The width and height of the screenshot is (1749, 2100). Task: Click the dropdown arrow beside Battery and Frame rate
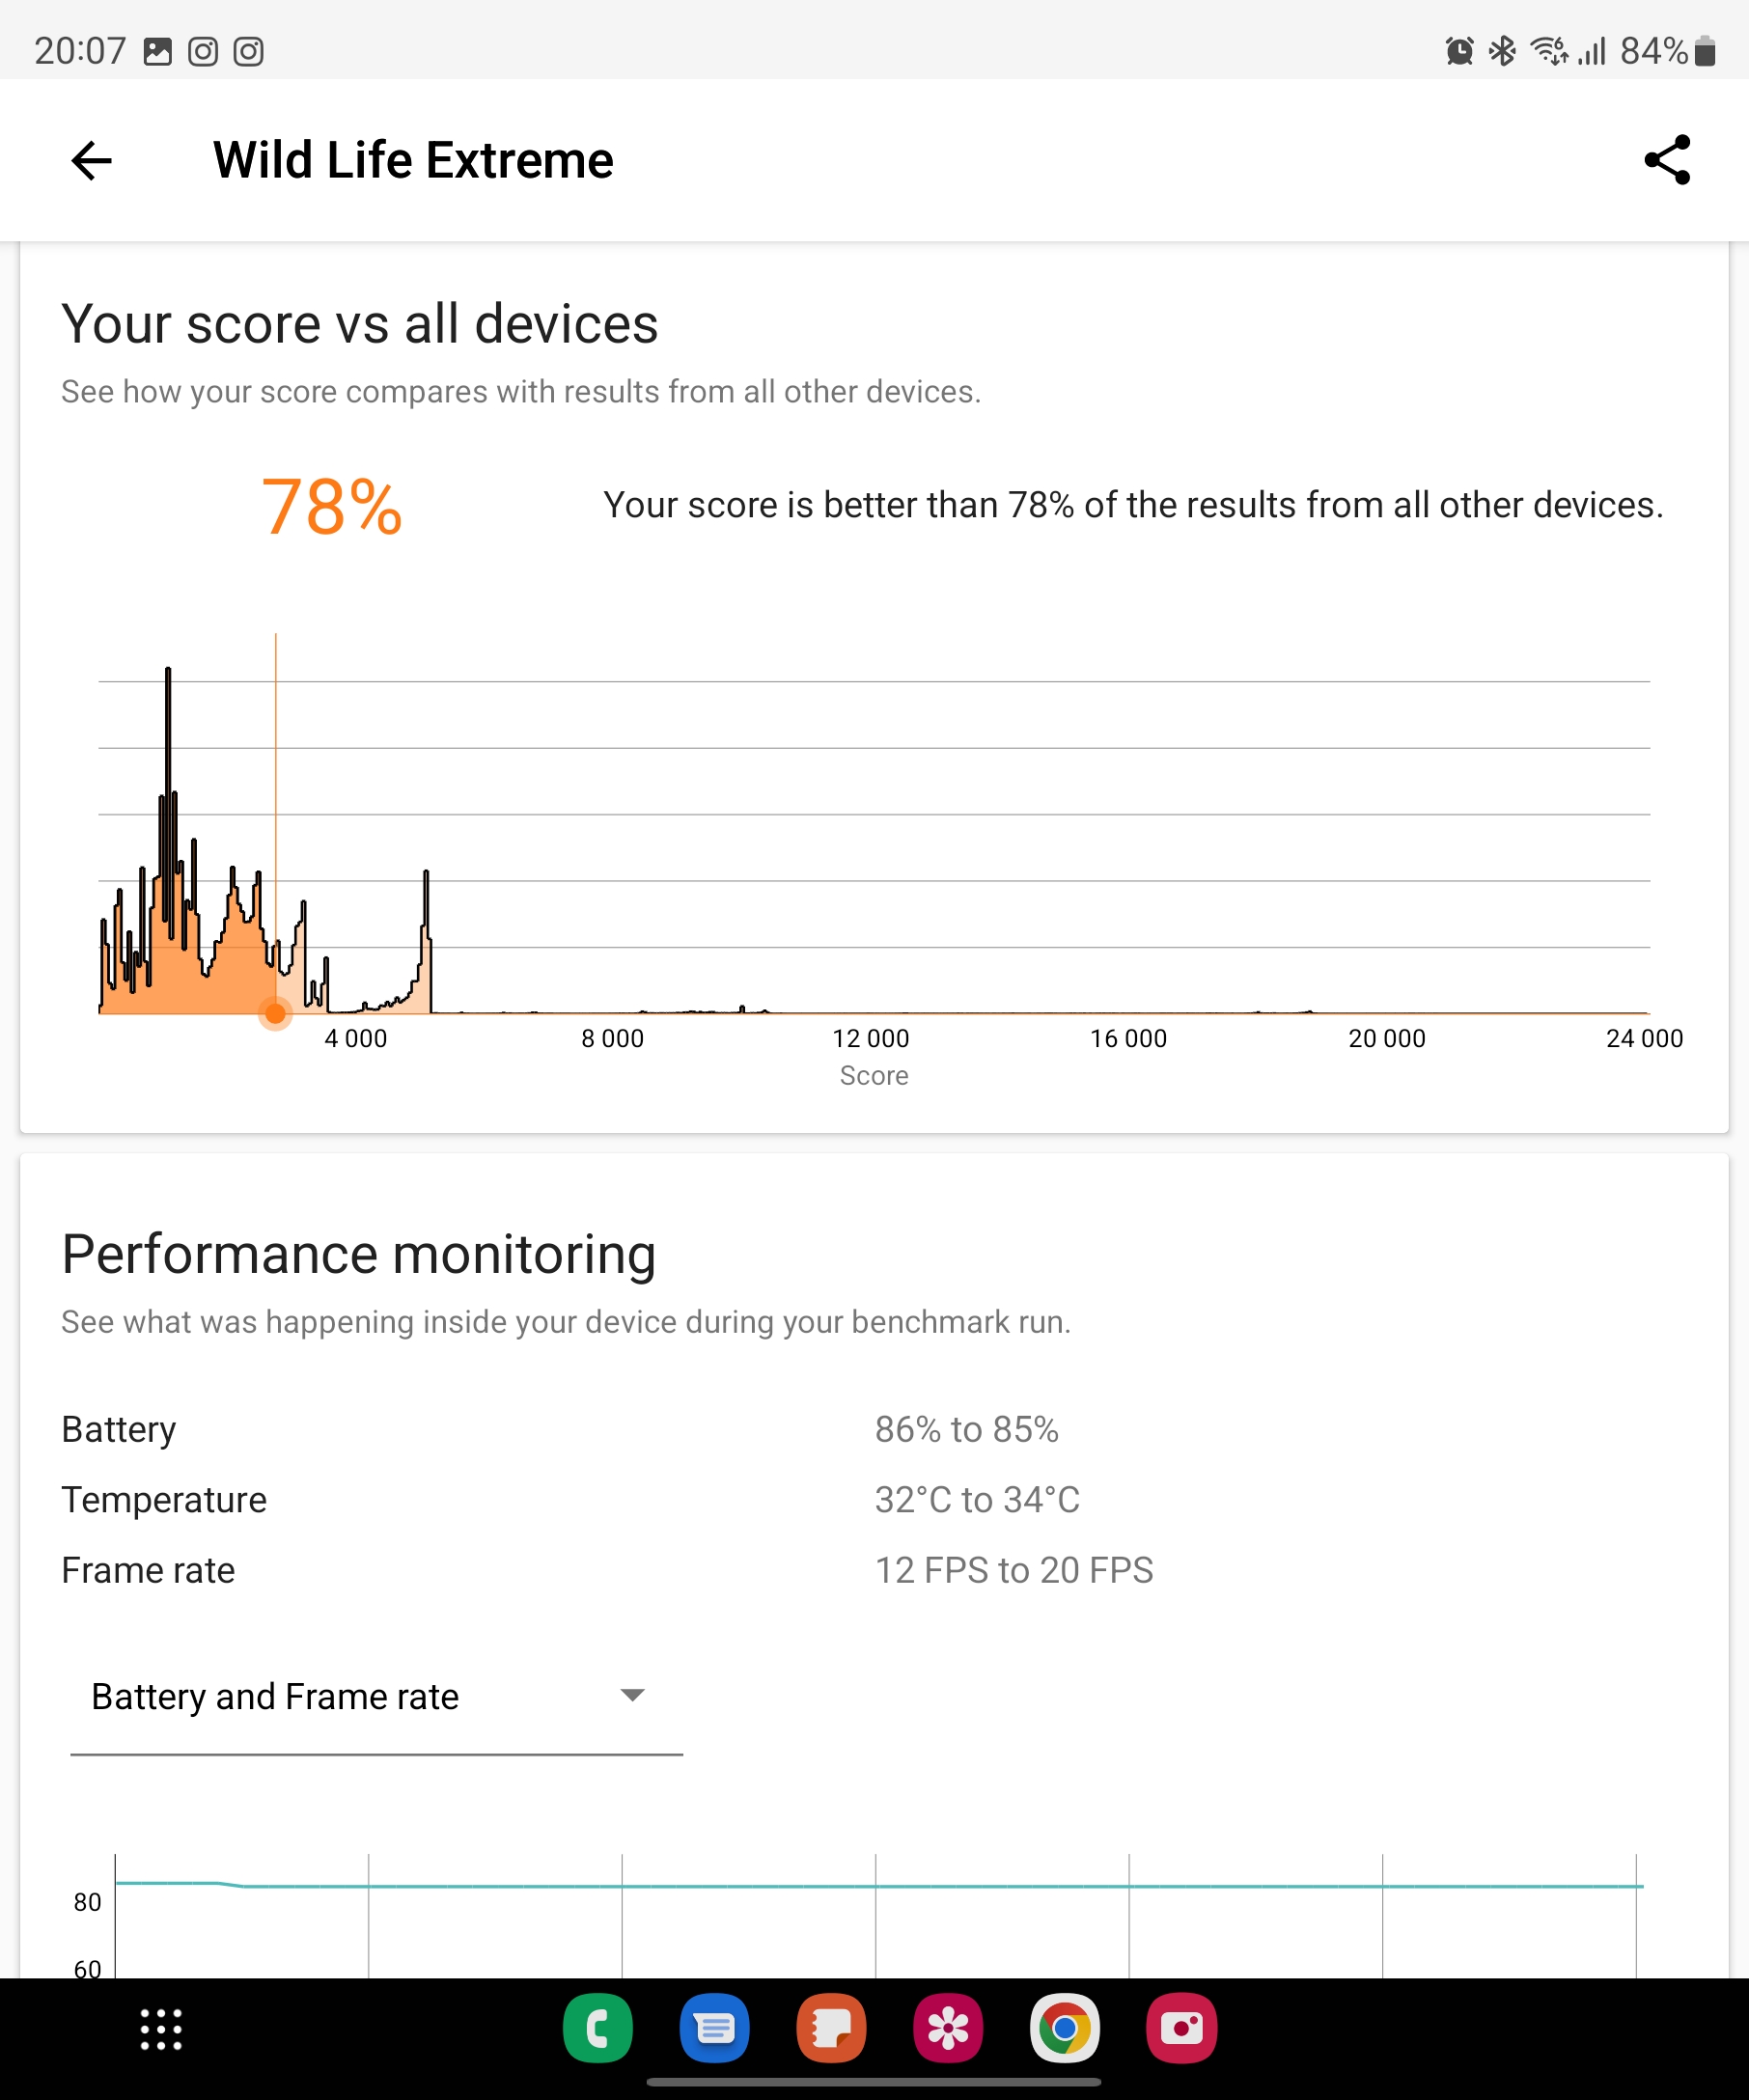pos(632,1695)
